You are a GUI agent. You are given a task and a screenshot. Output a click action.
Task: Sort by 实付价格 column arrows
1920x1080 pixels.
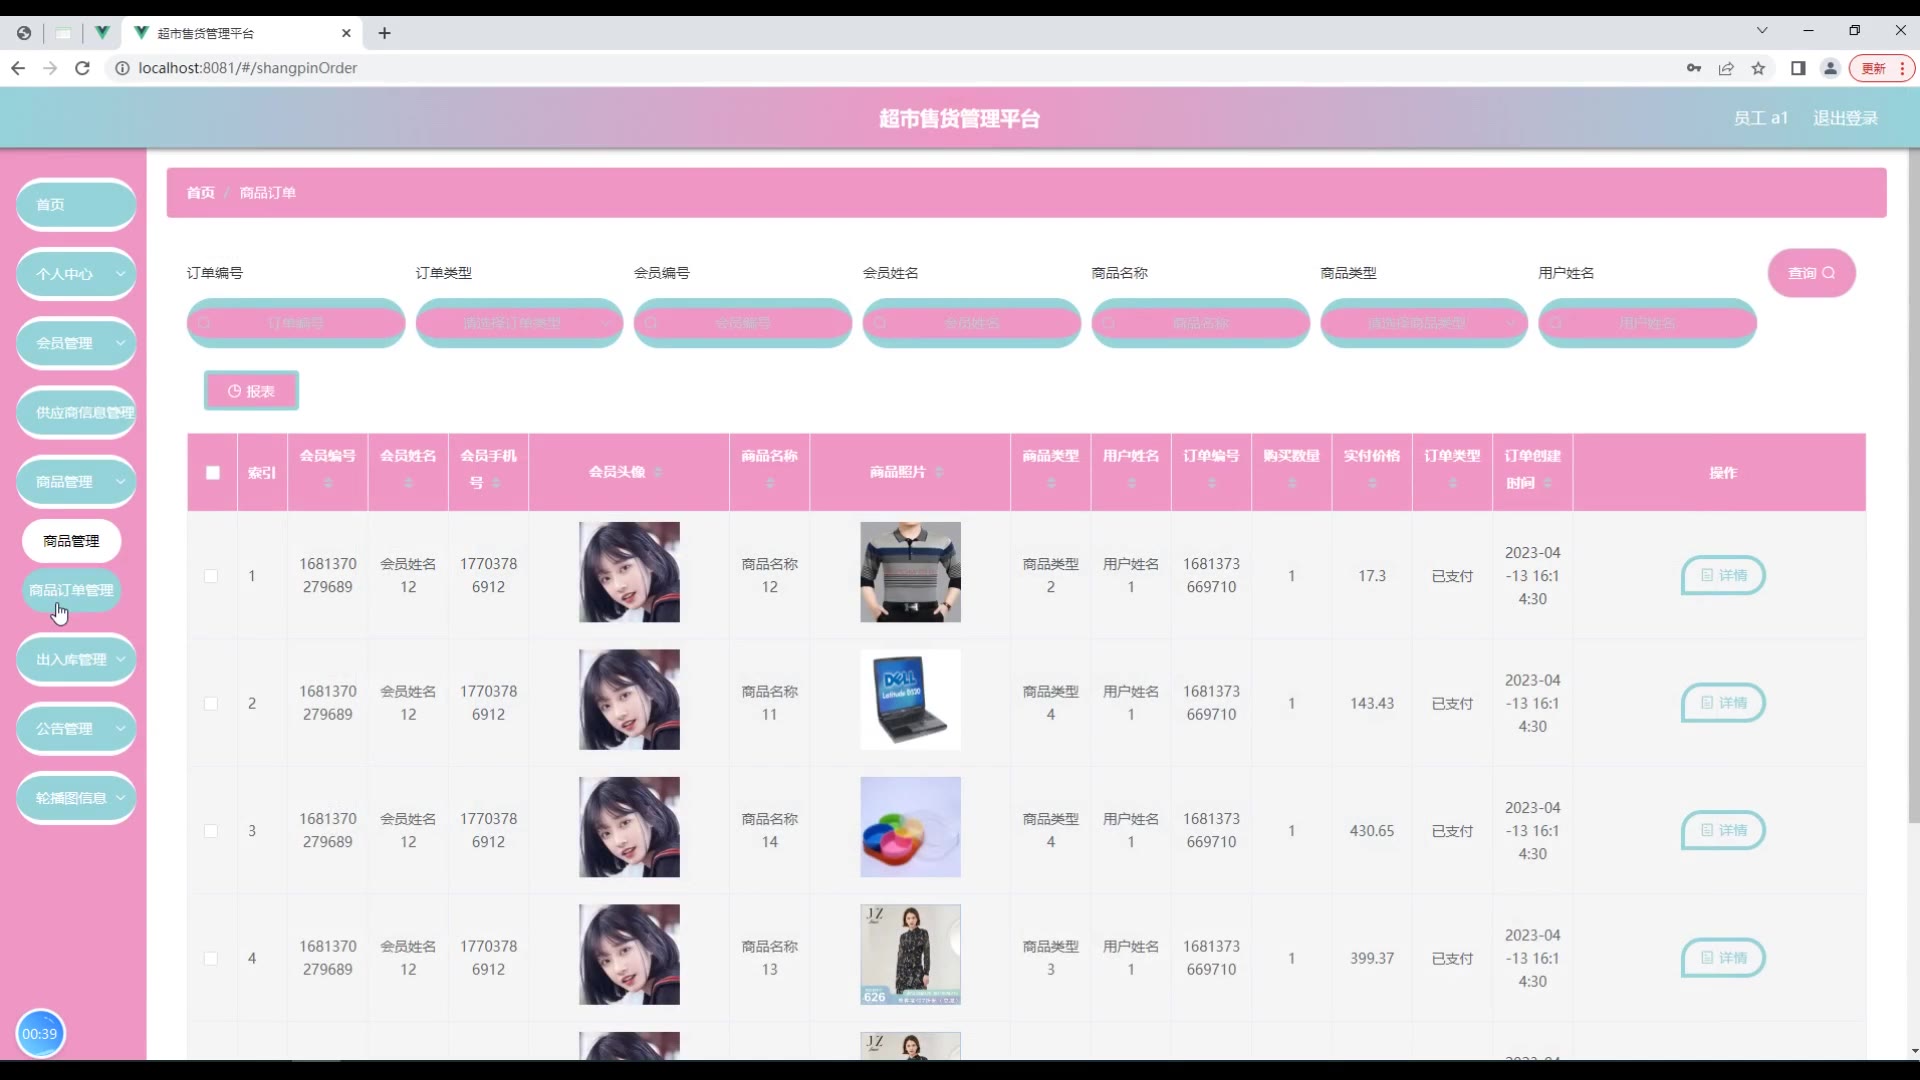point(1372,483)
